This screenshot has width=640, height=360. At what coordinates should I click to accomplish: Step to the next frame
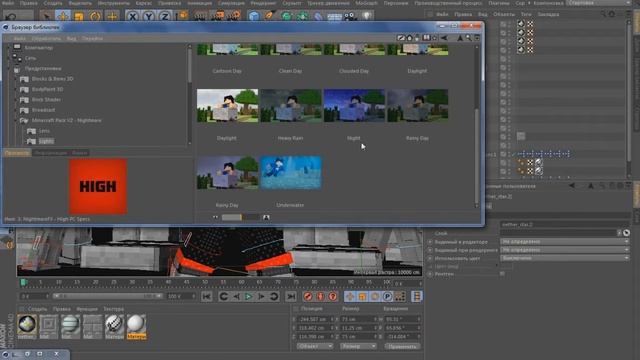click(x=261, y=296)
